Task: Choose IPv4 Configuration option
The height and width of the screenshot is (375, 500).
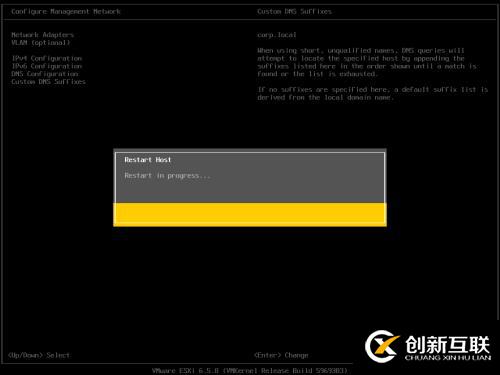Action: (47, 58)
